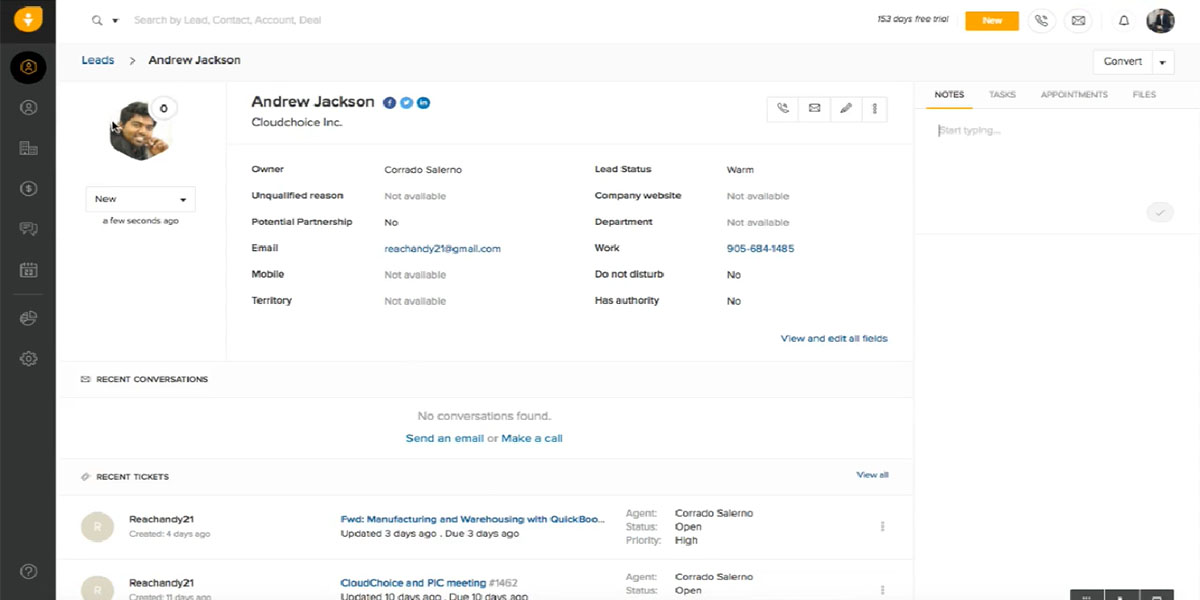Click the notifications bell icon

click(1123, 20)
